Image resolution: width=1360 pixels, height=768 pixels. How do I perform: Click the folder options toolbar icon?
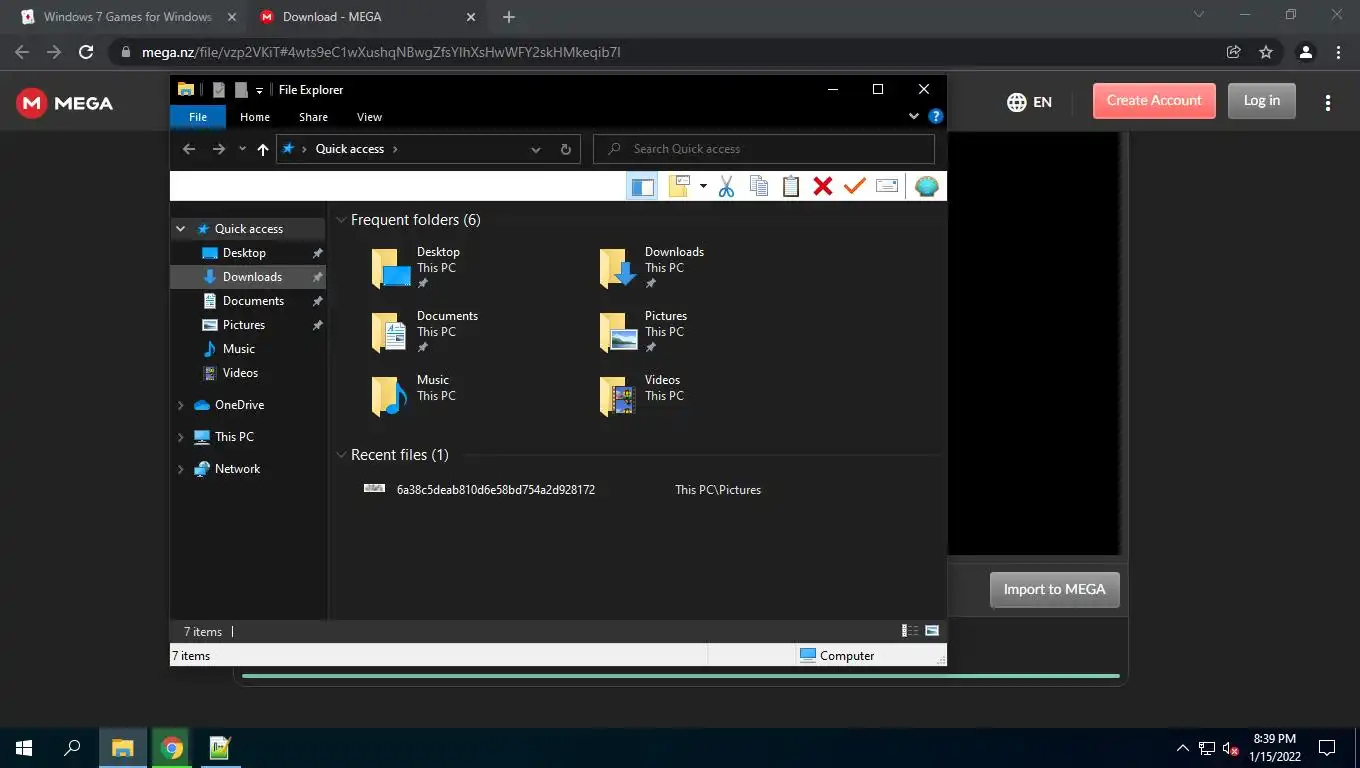coord(681,186)
